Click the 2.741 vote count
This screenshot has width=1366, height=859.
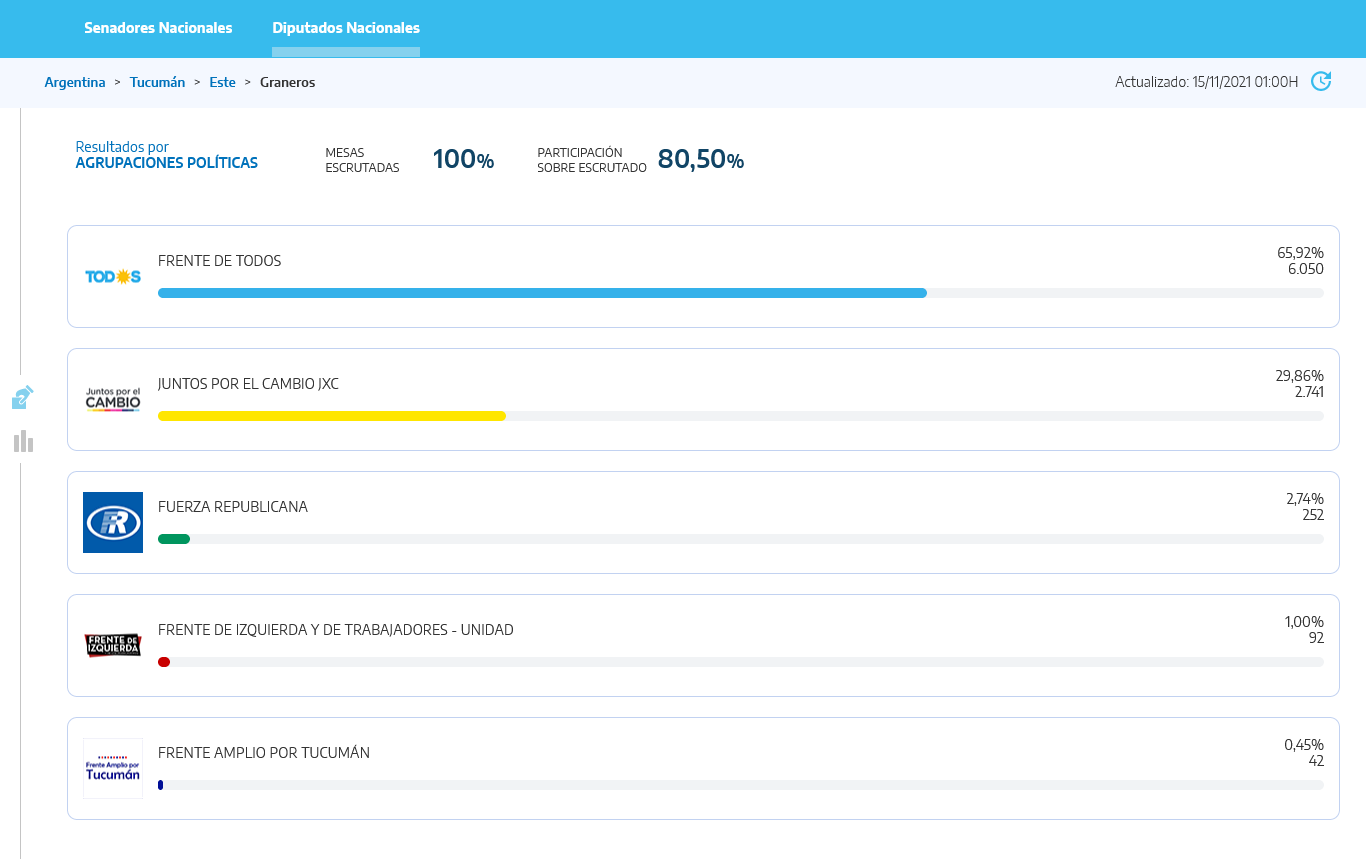click(1309, 392)
